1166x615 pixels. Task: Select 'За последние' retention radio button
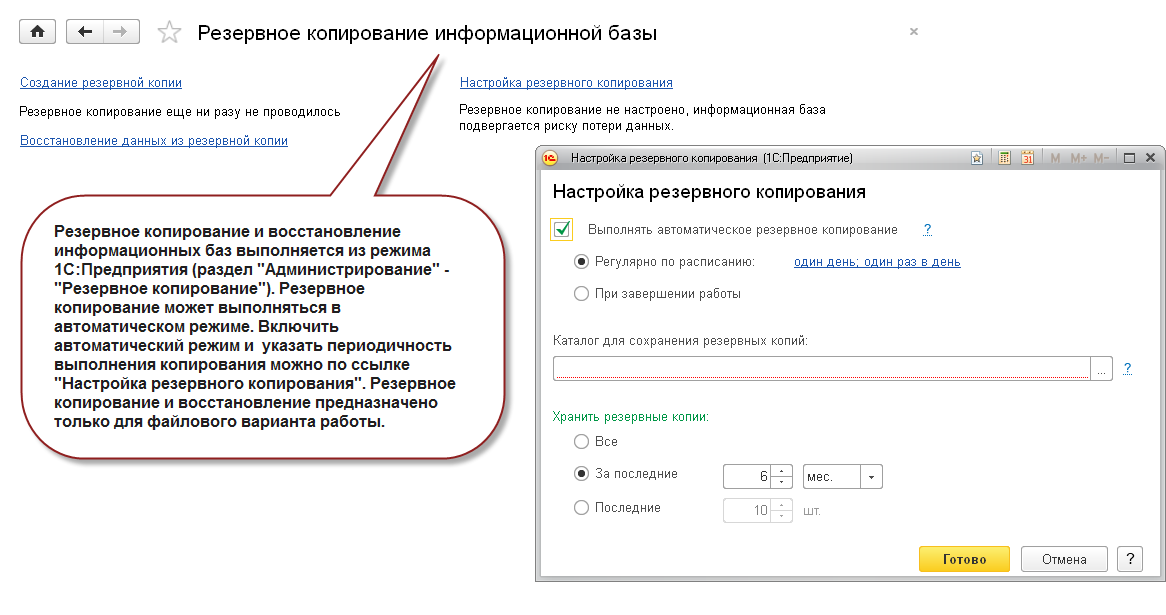point(582,474)
